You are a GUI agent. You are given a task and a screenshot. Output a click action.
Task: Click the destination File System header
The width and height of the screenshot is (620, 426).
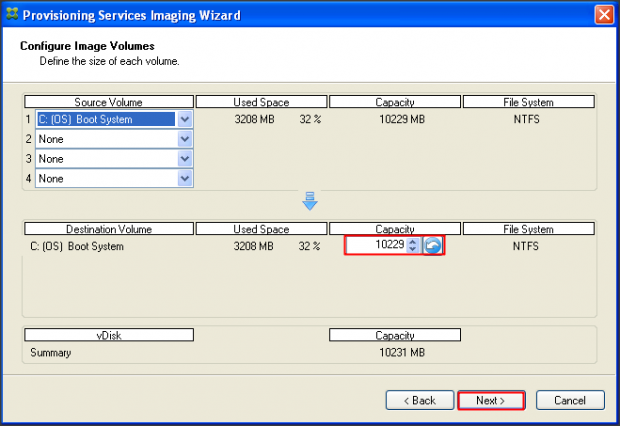pos(529,229)
